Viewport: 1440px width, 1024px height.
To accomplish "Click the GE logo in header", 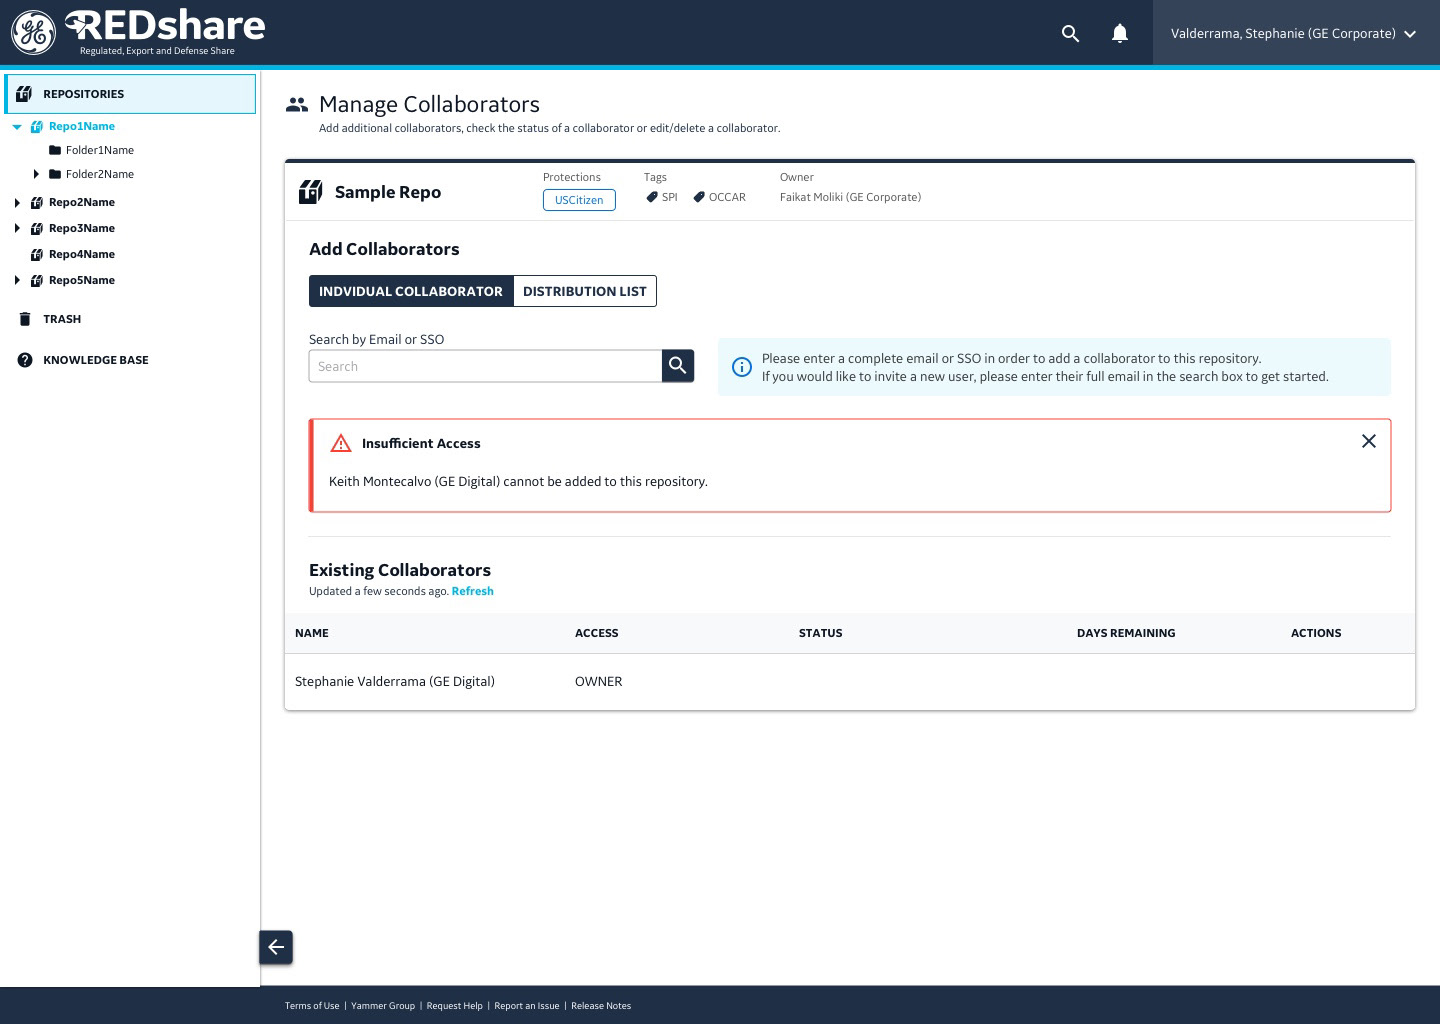I will [33, 33].
